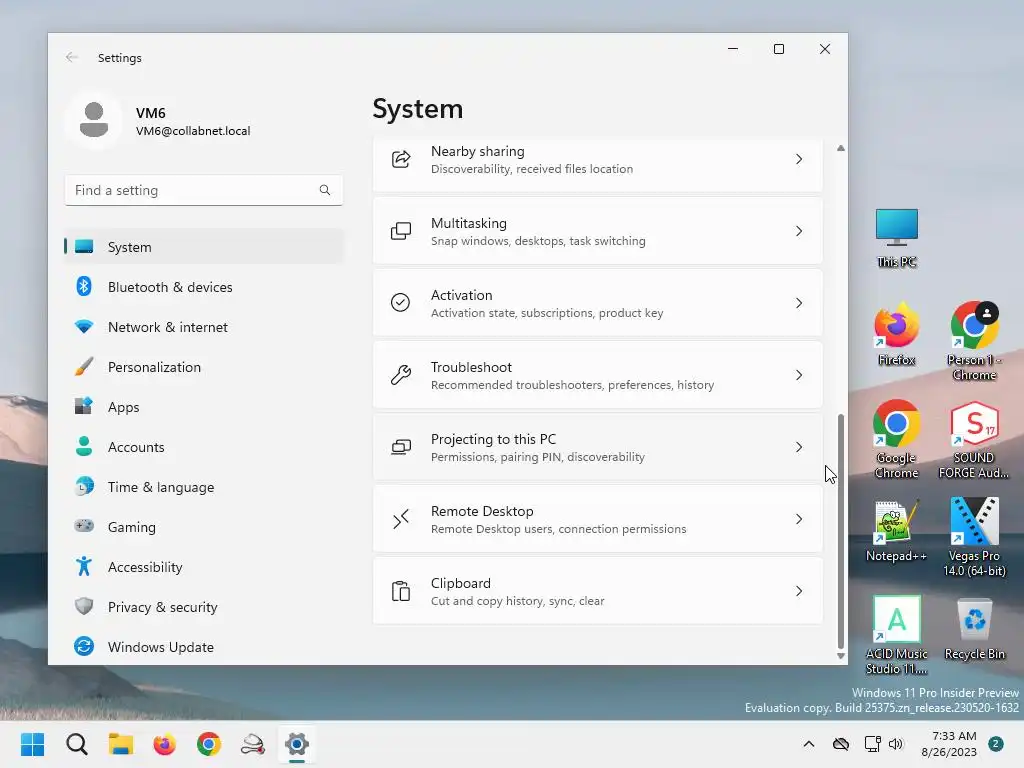Click the Multitasking windows icon

tap(400, 231)
